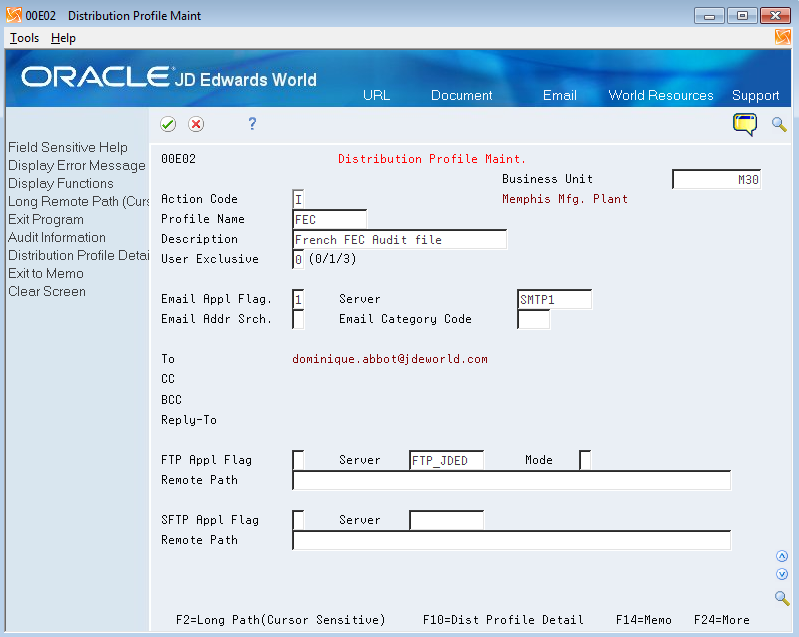Open help with the blue question mark
The height and width of the screenshot is (637, 799).
252,124
